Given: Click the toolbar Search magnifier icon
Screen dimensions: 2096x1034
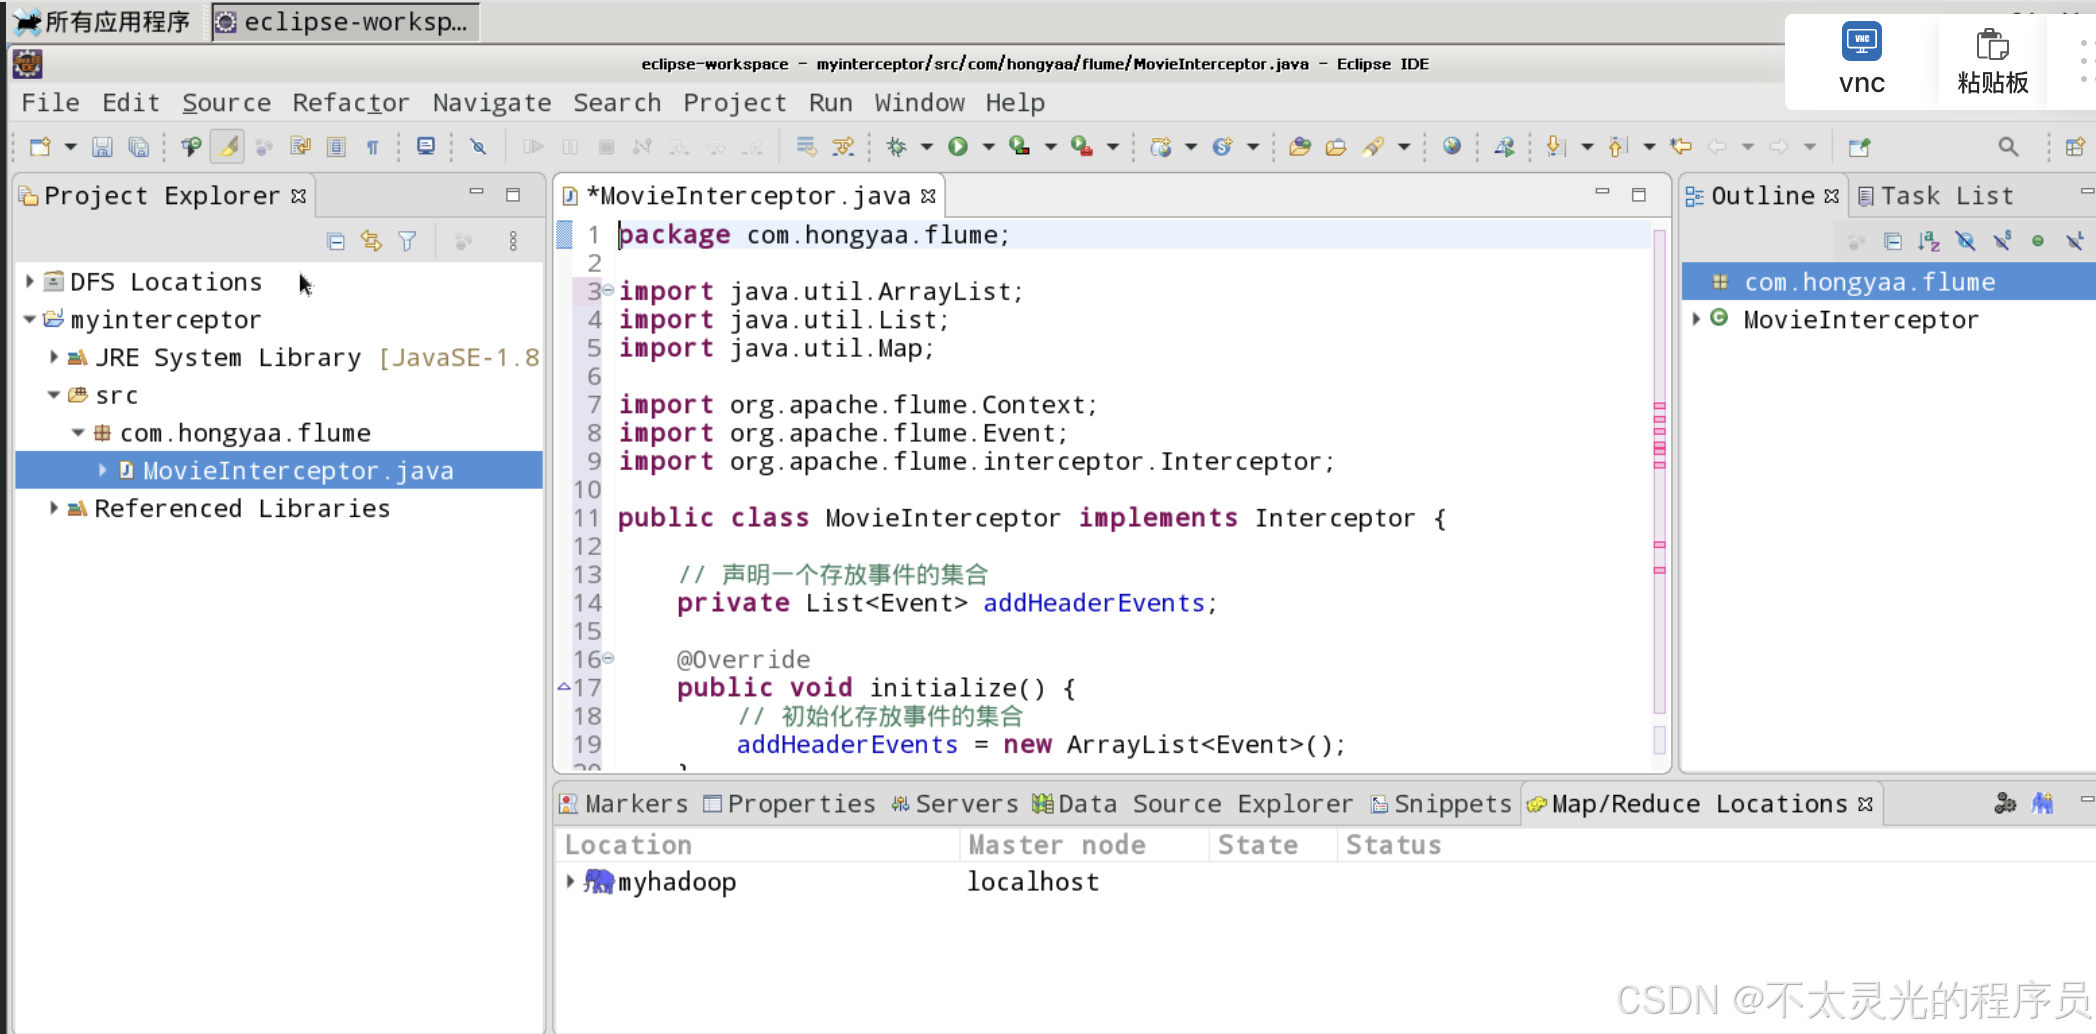Looking at the screenshot, I should click(x=2007, y=147).
